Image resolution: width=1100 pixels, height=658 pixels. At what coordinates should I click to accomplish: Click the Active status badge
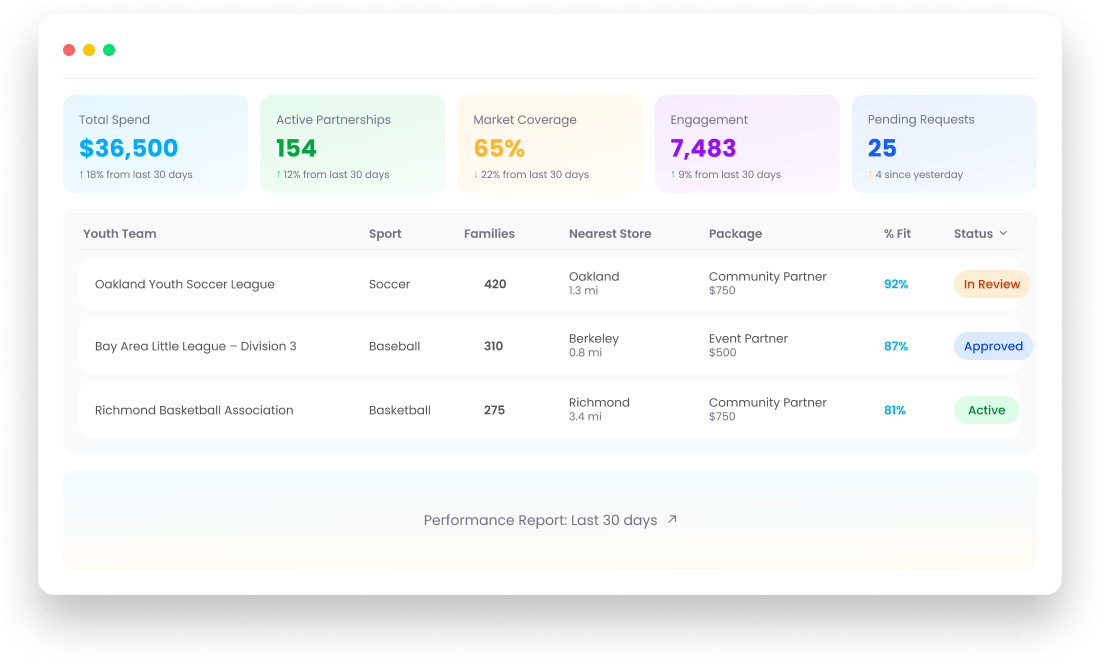(x=986, y=410)
